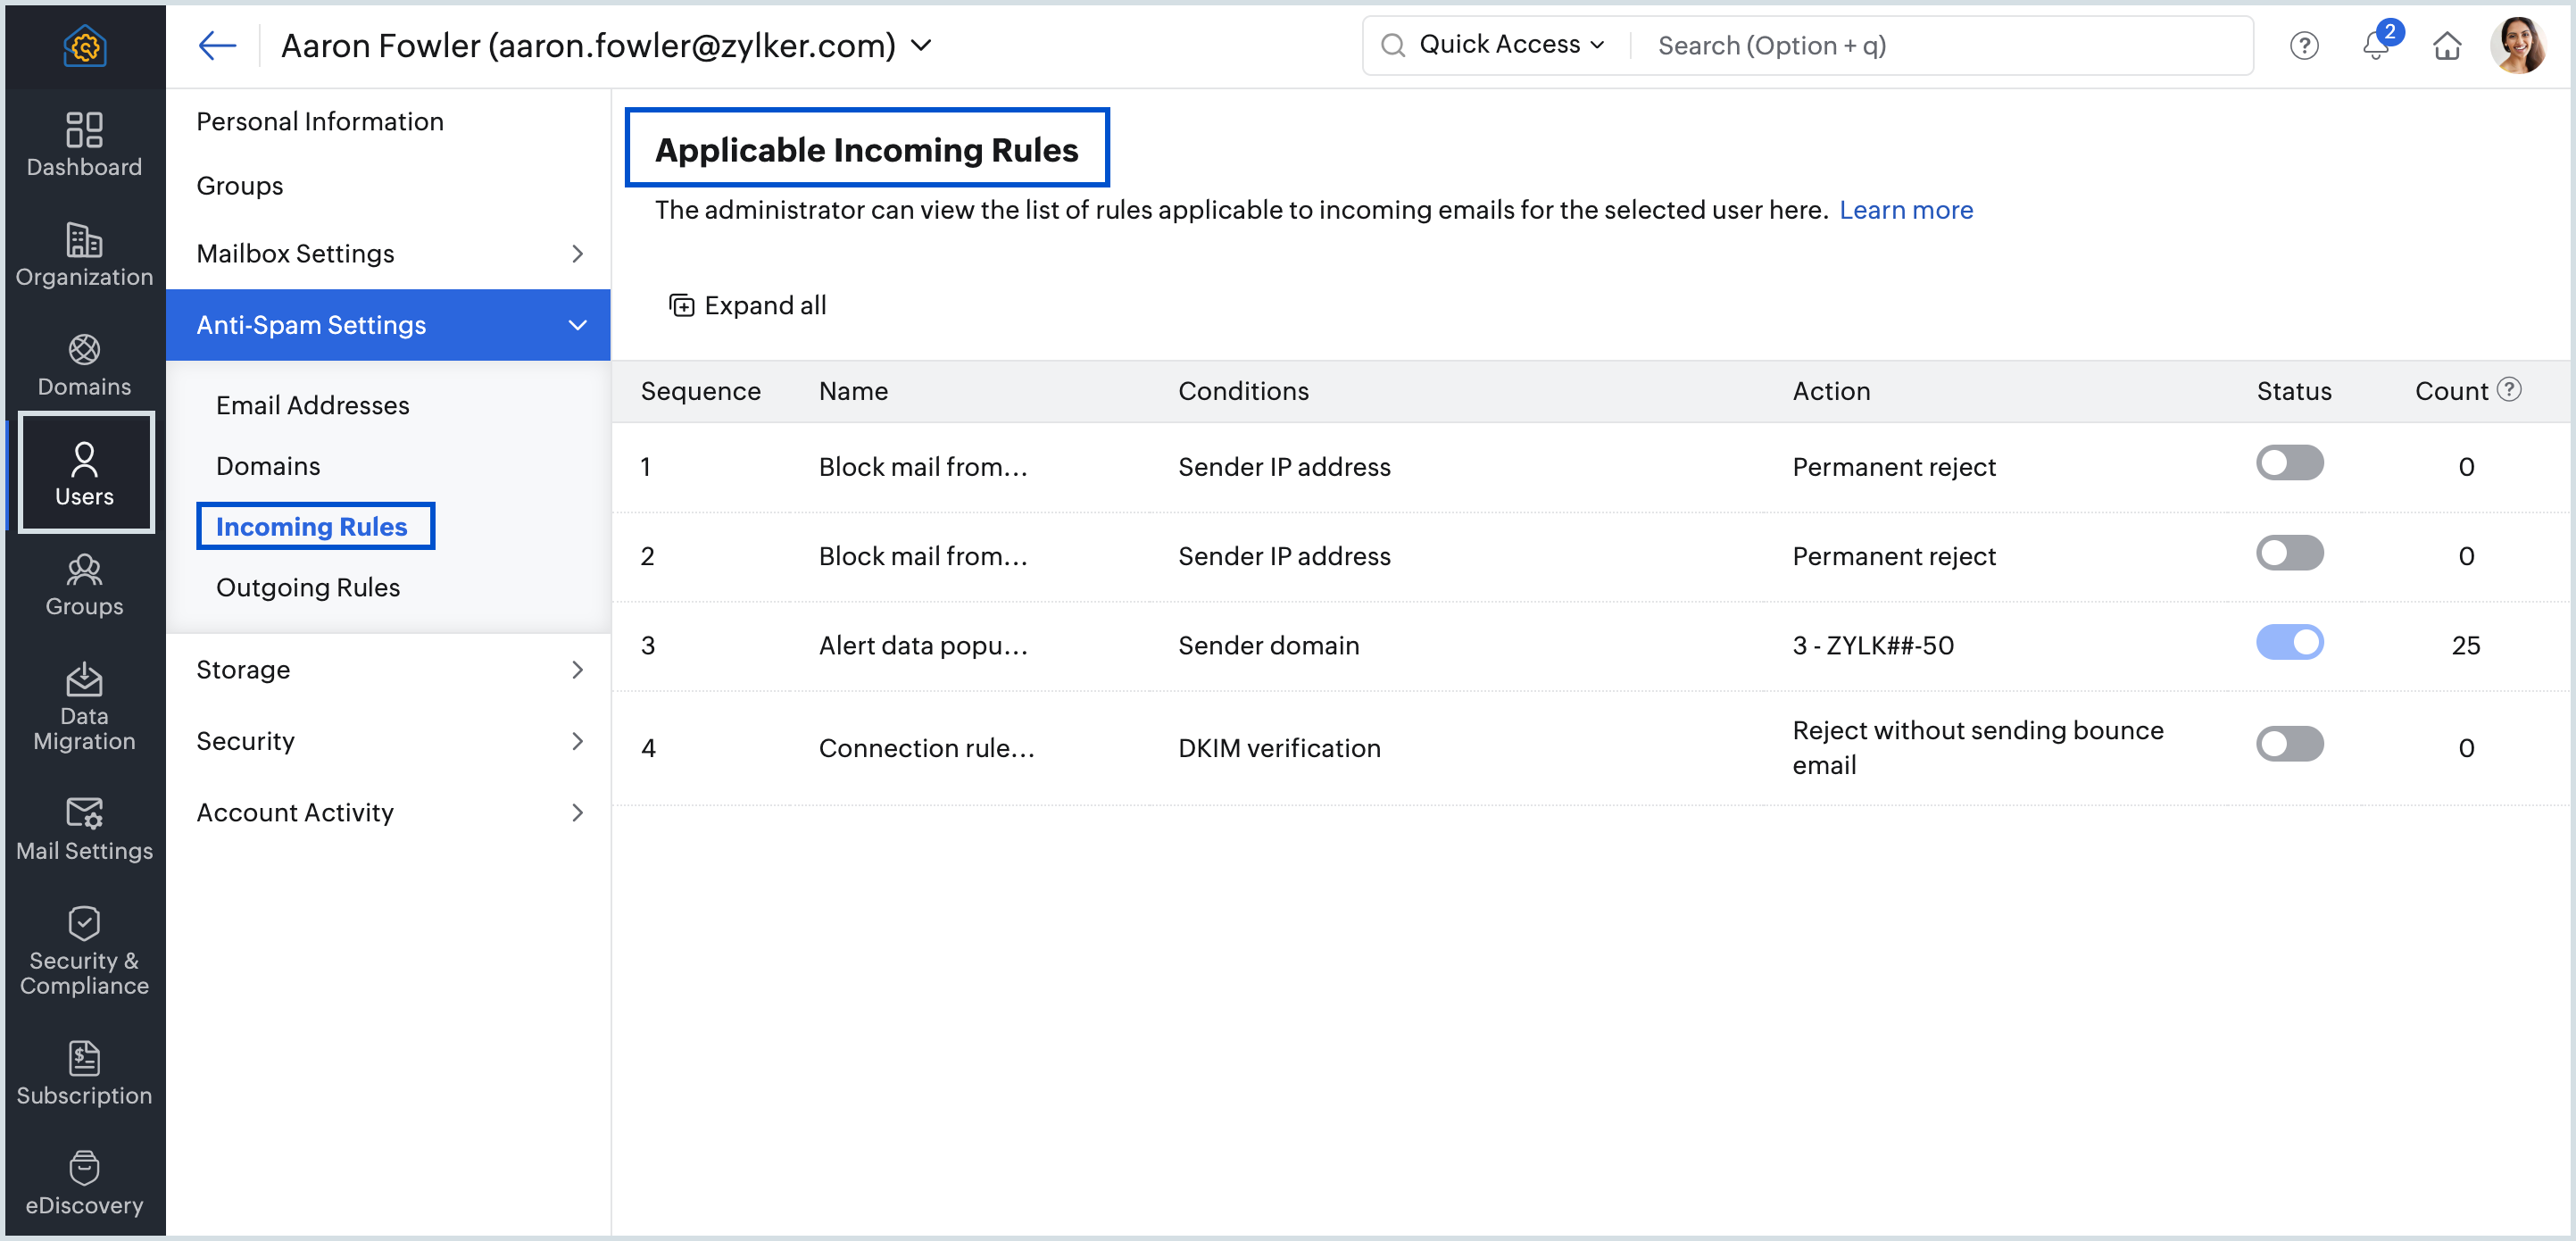Click the Learn more link
Image resolution: width=2576 pixels, height=1241 pixels.
pyautogui.click(x=1905, y=210)
